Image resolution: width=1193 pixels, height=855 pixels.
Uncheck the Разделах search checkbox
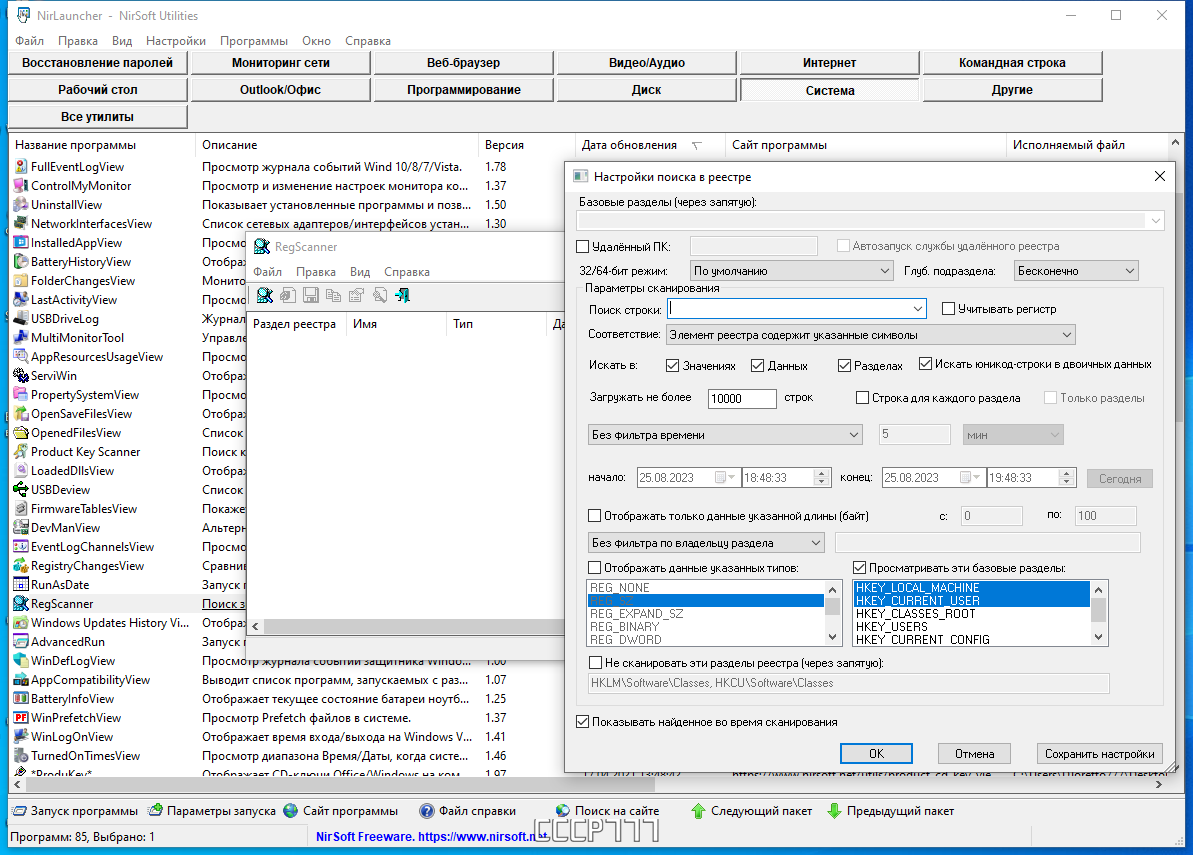coord(844,366)
